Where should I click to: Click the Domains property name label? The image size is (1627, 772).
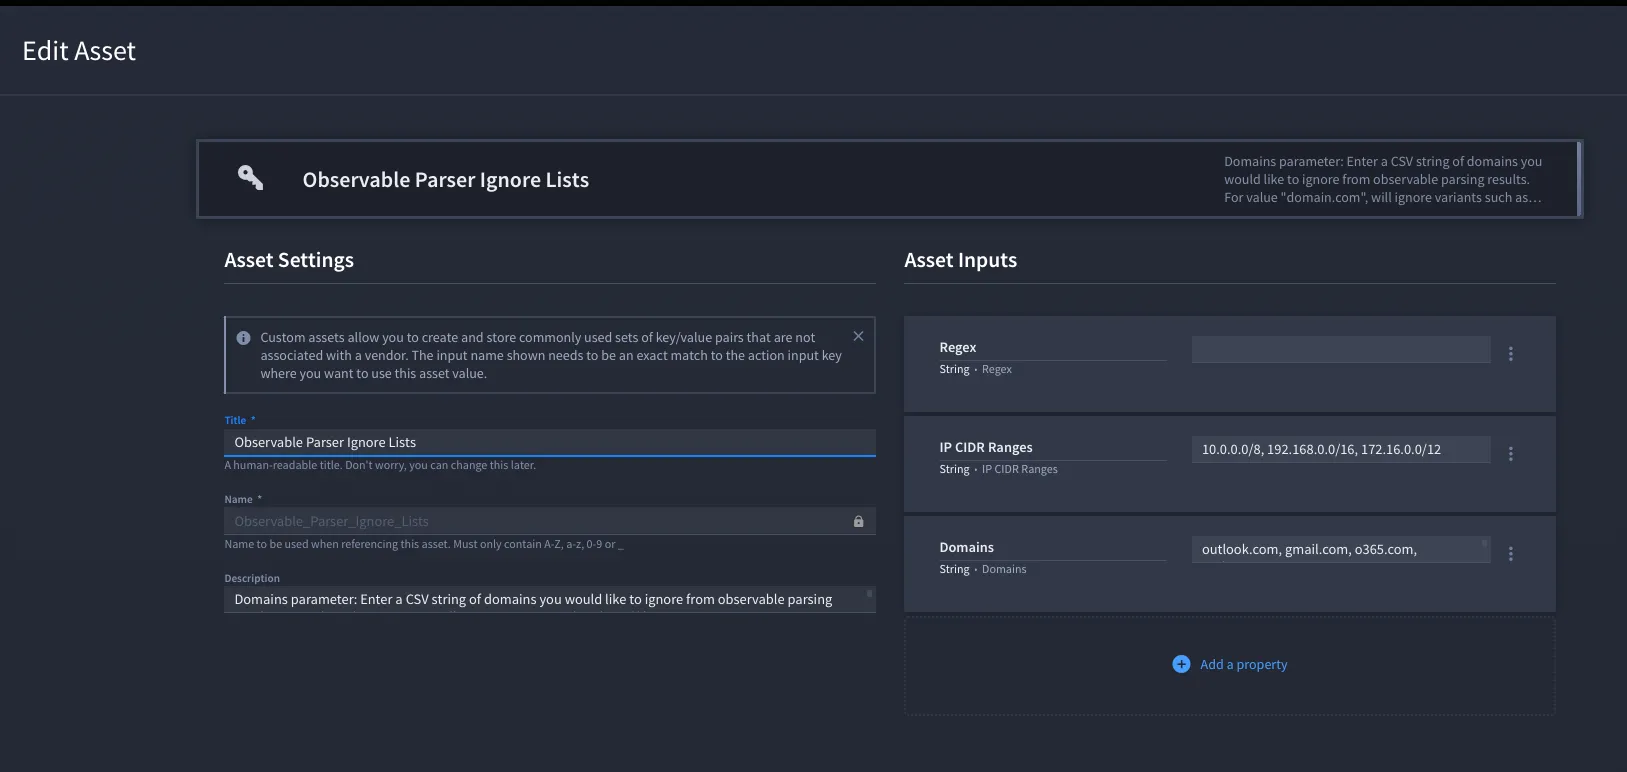967,547
